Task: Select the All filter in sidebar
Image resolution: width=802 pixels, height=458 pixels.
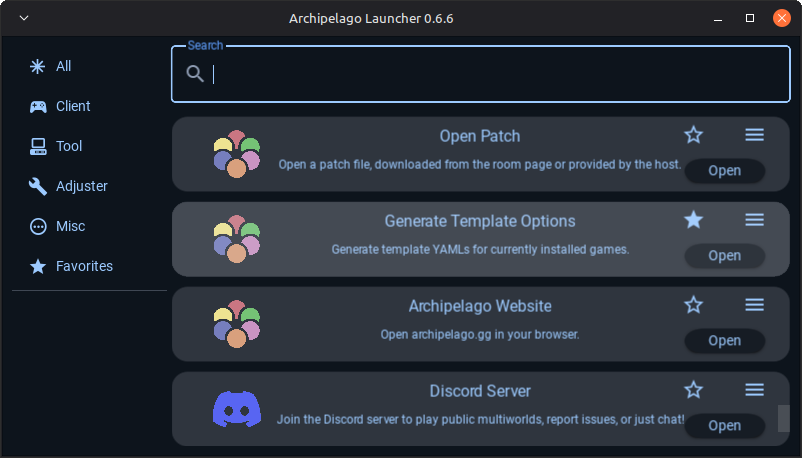Action: [x=51, y=66]
